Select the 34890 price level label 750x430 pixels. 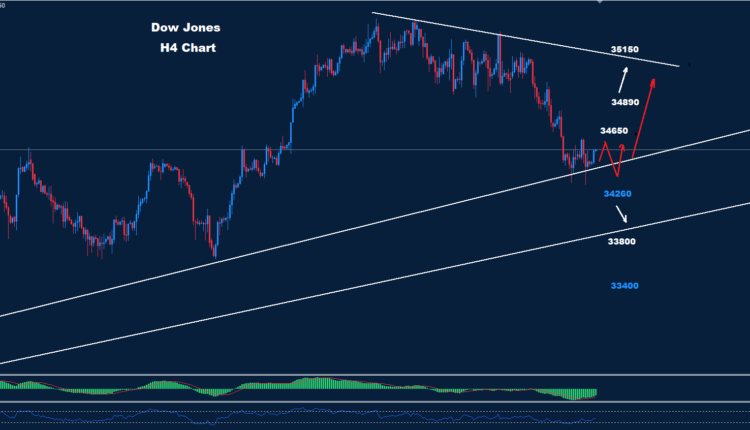coord(625,102)
